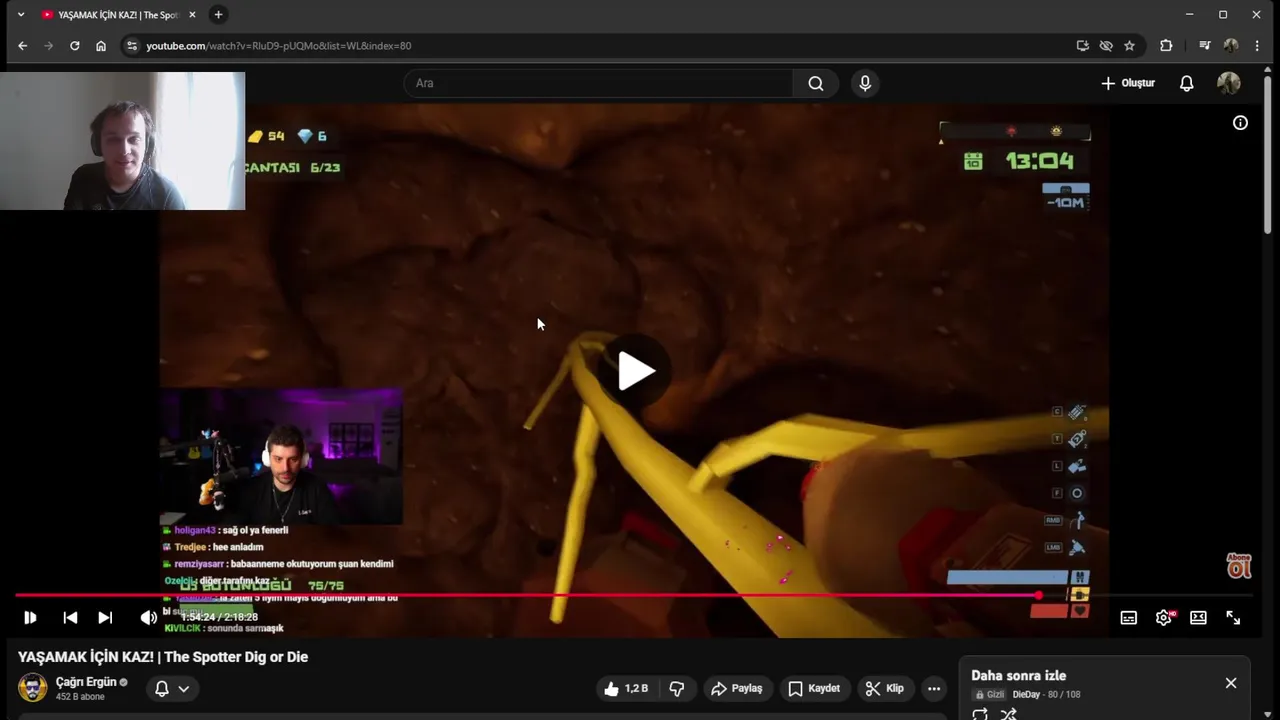Switch to theater mode view
1280x720 pixels.
click(x=1198, y=618)
